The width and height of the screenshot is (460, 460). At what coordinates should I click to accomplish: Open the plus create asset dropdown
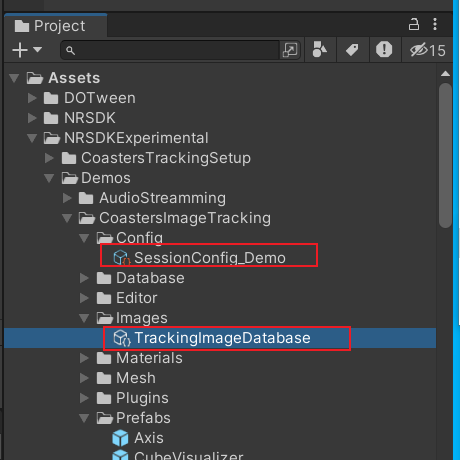pos(27,50)
